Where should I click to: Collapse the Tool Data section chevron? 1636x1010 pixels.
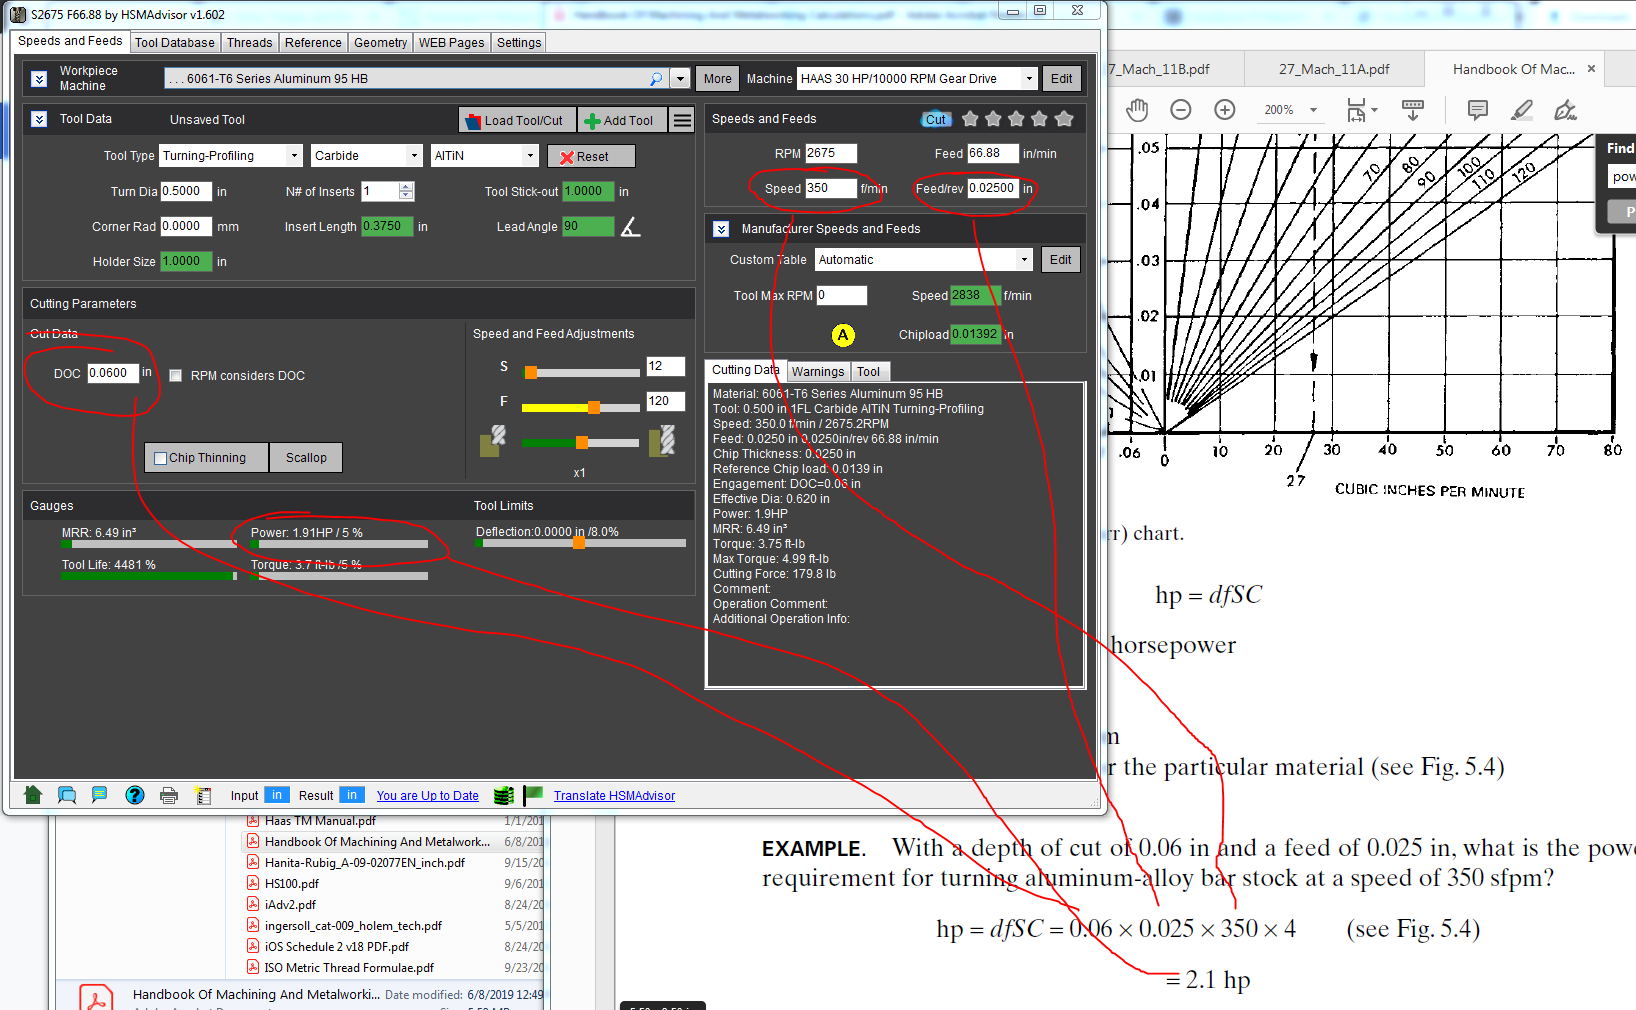39,119
